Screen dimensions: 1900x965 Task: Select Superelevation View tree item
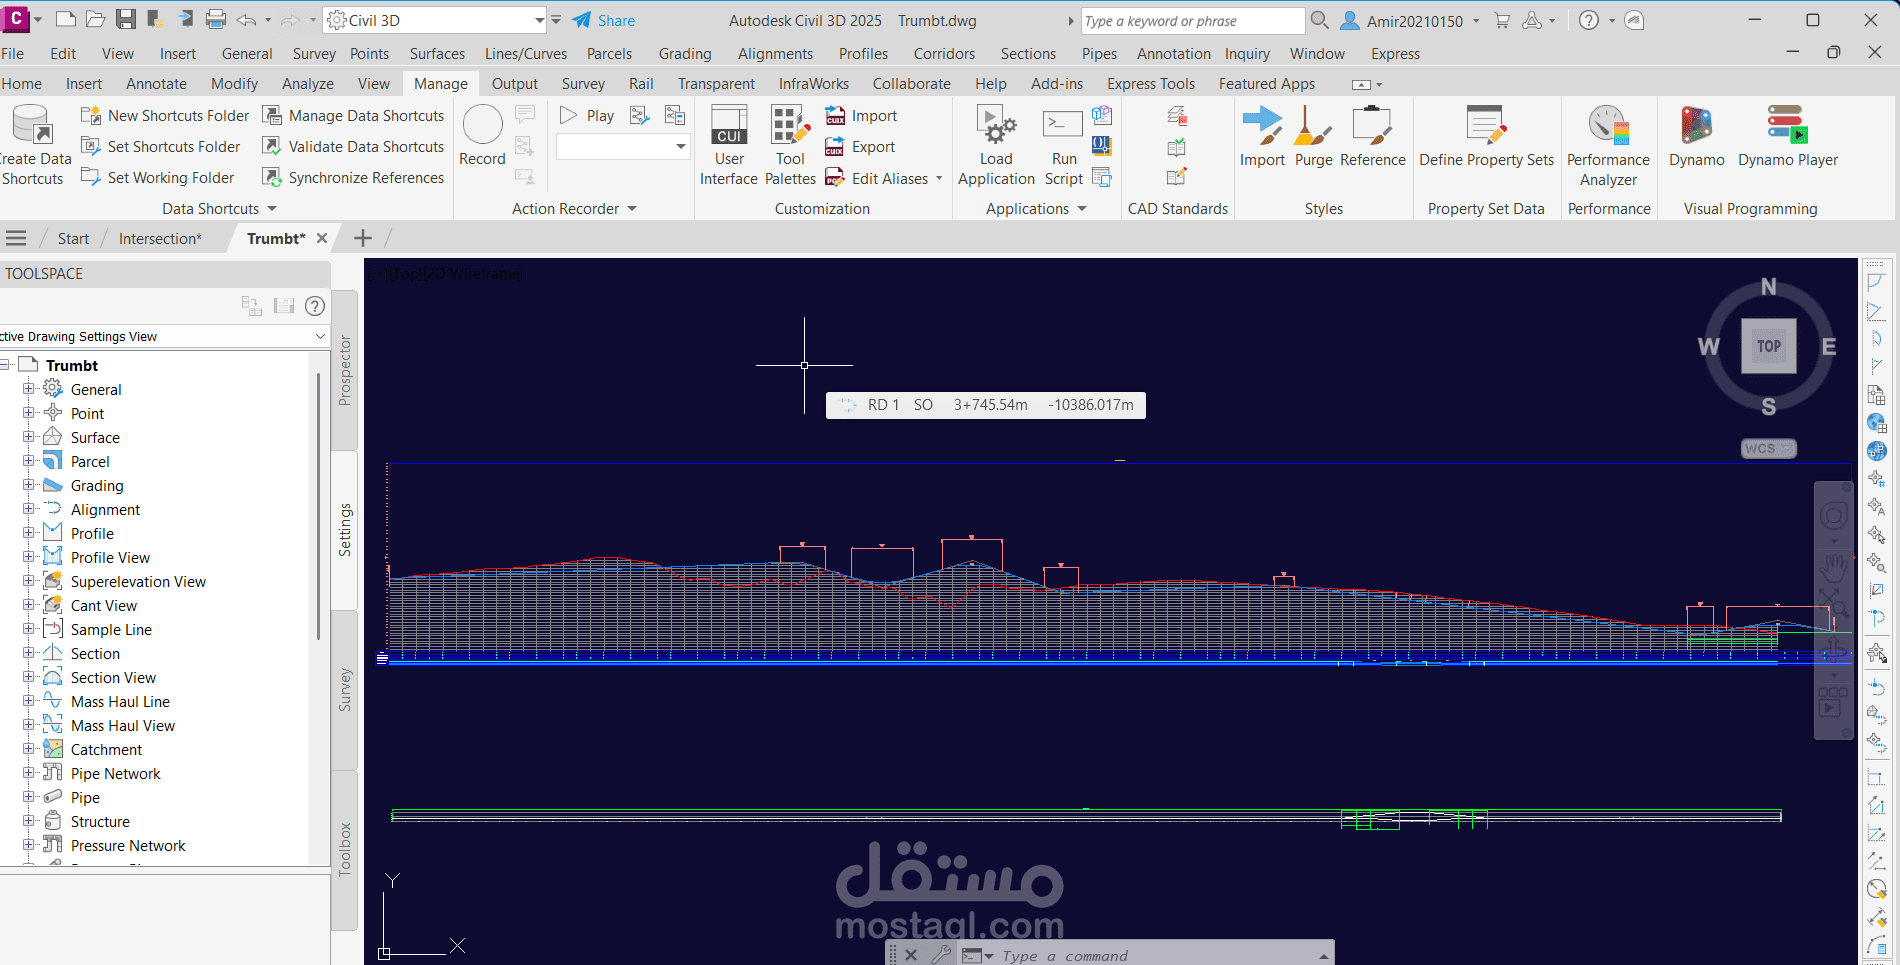(138, 581)
